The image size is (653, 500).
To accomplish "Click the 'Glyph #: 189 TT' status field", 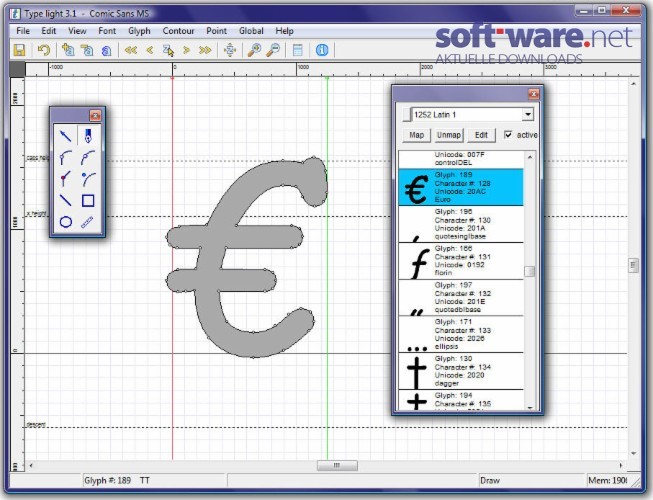I will 154,480.
